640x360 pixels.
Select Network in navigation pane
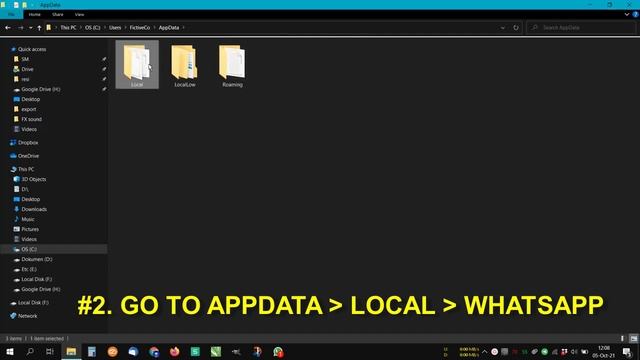click(x=27, y=316)
